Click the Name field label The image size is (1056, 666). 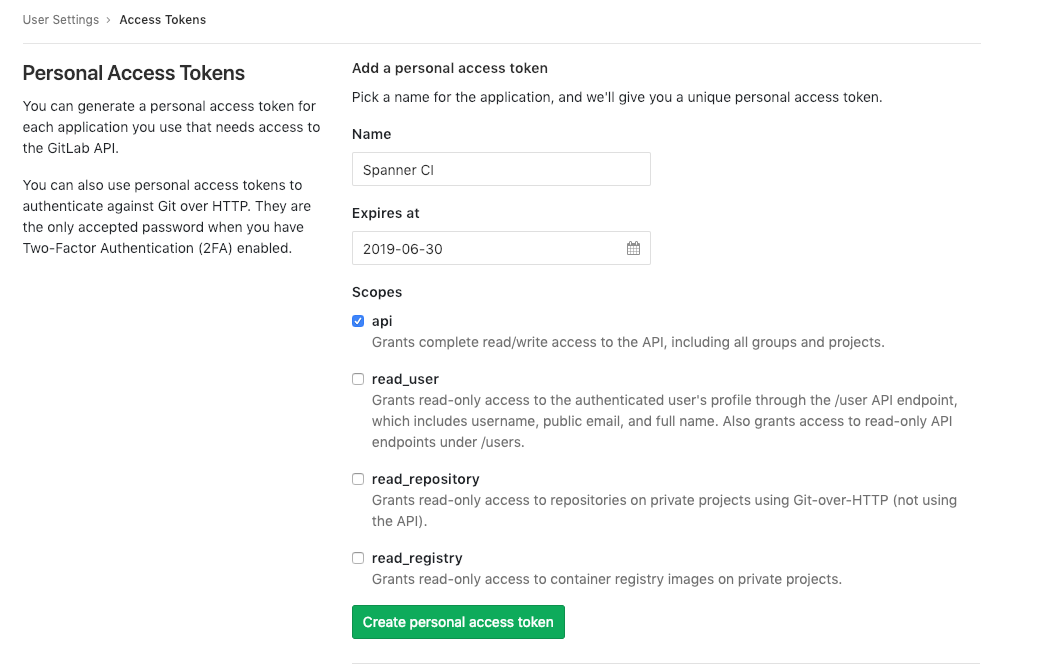pos(371,134)
